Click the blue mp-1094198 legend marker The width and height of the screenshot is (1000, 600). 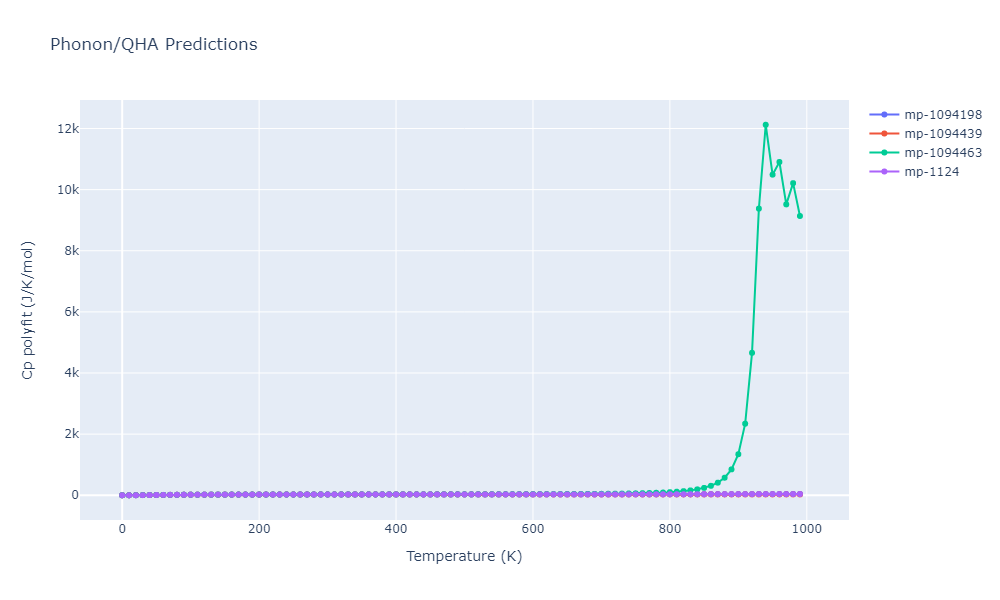point(885,115)
